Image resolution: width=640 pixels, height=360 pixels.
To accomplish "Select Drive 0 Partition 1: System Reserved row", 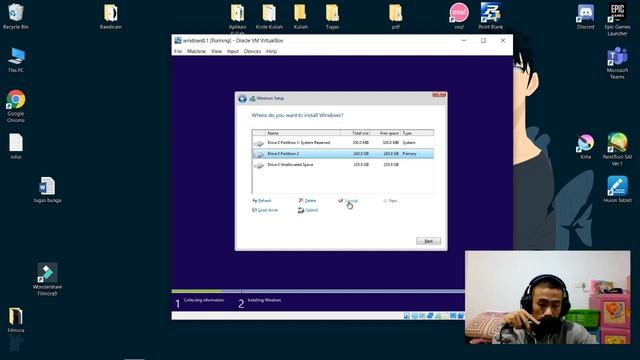I will pos(343,143).
